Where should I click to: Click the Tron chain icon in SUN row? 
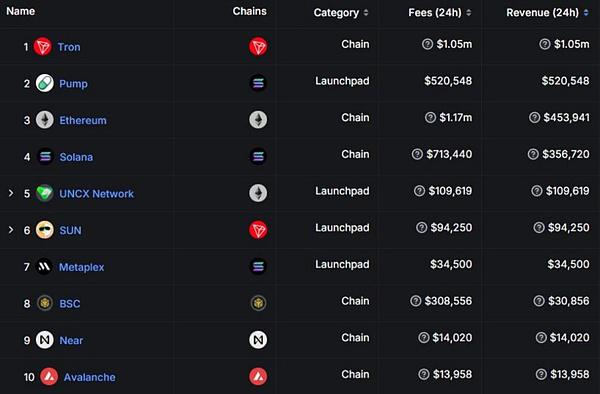click(x=258, y=230)
